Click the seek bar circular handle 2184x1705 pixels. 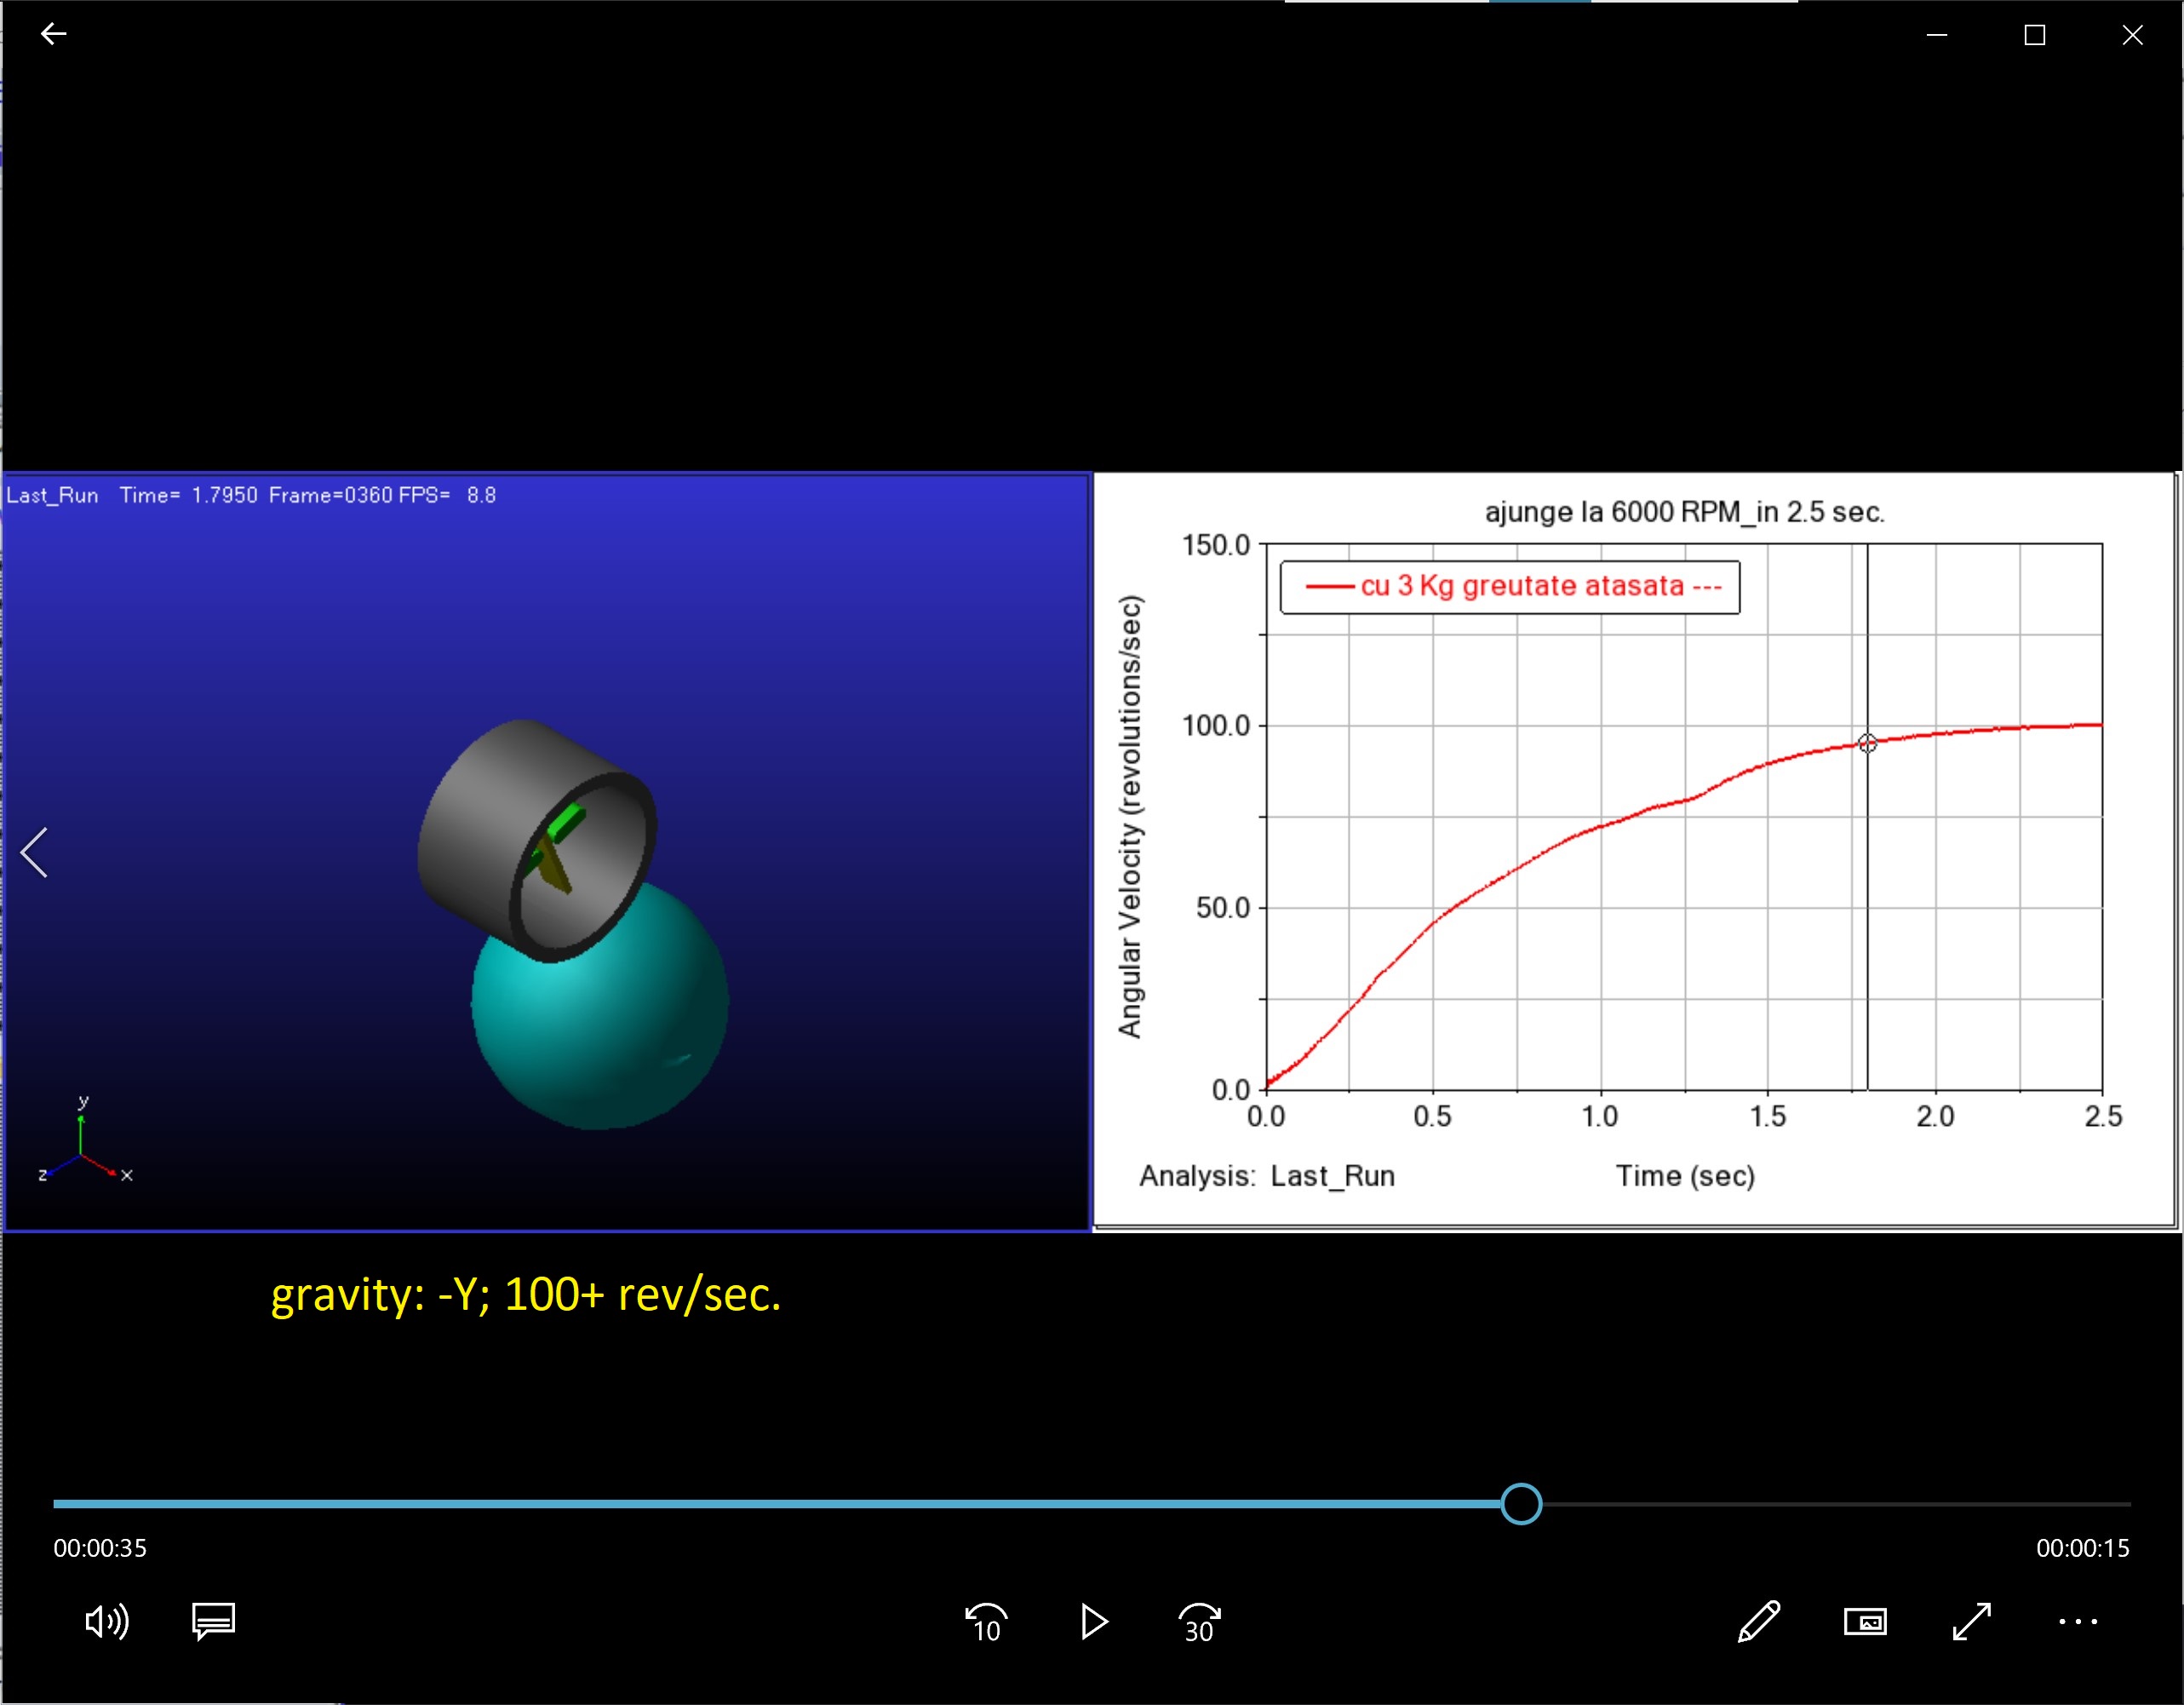(1521, 1503)
